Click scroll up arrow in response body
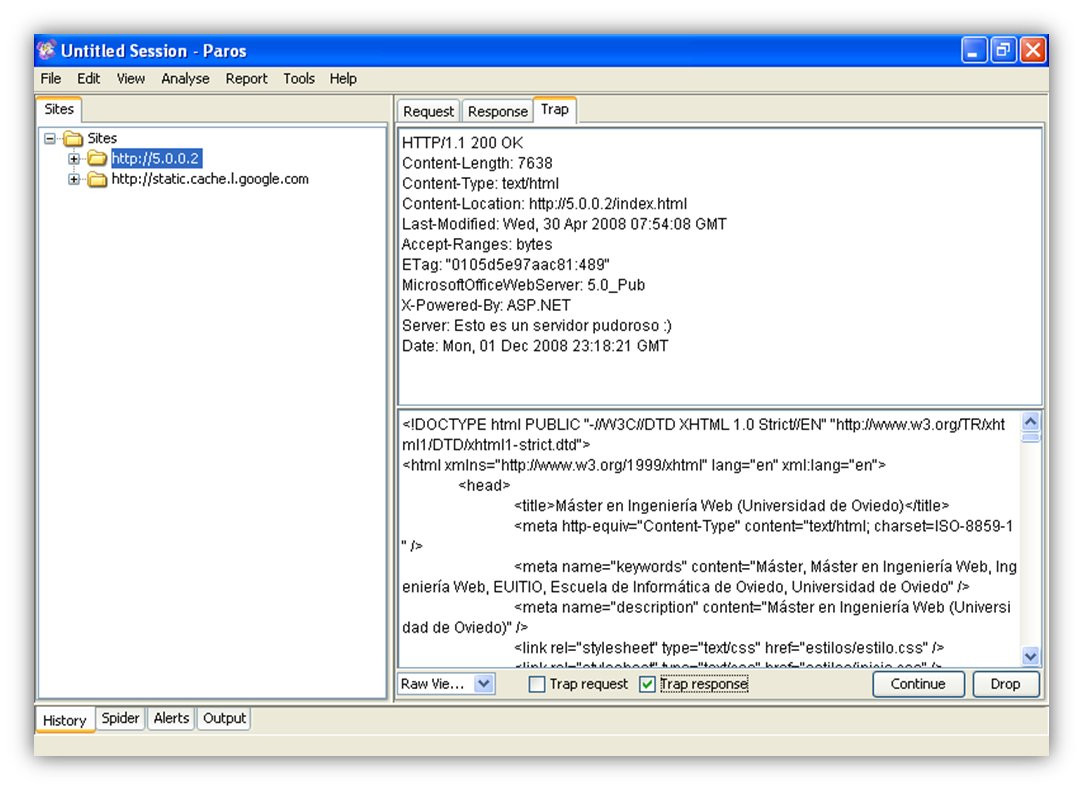 [1031, 421]
